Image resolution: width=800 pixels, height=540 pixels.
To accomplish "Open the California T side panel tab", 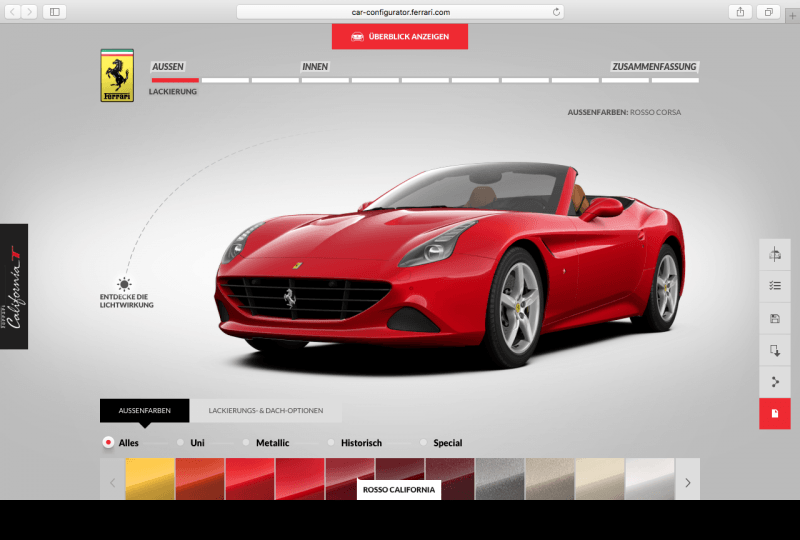I will coord(14,286).
